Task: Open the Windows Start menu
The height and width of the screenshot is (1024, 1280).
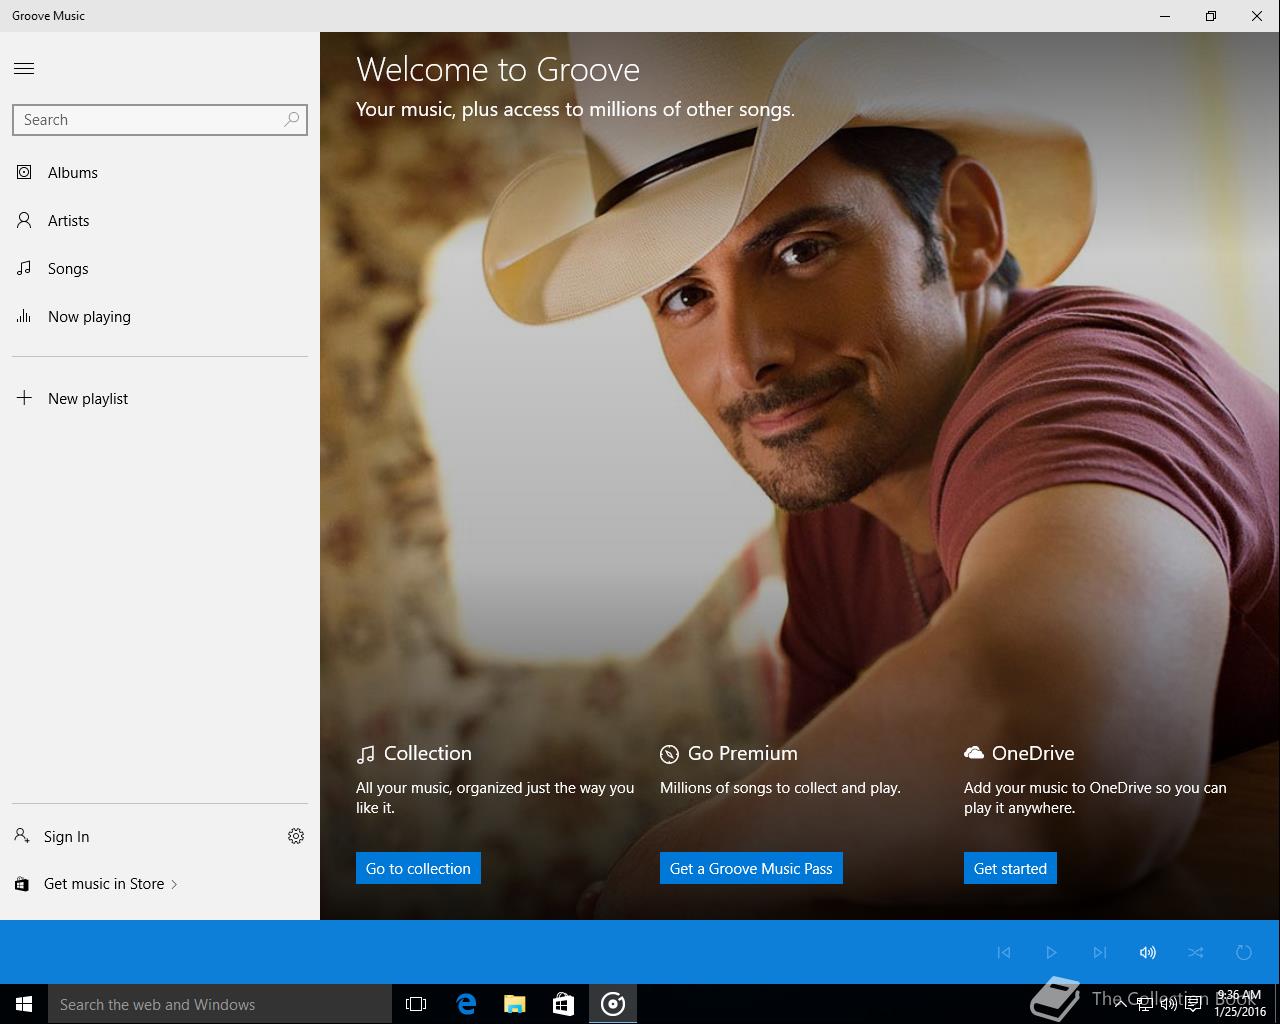Action: [24, 1004]
